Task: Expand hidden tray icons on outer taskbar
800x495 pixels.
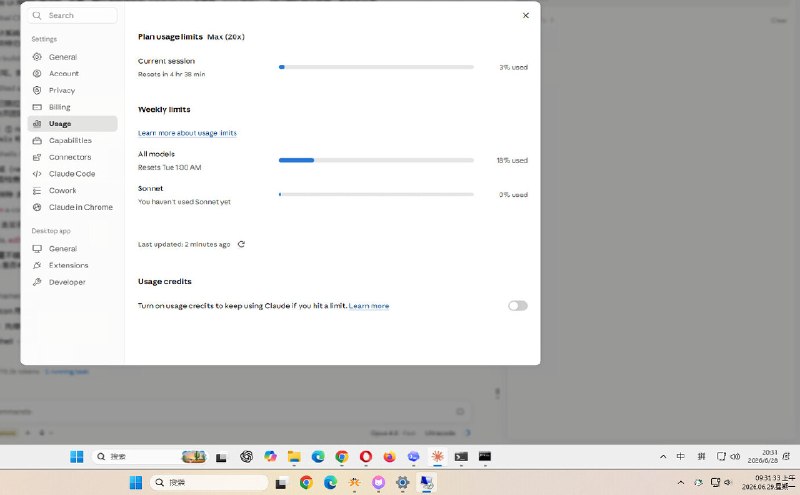Action: click(x=681, y=482)
